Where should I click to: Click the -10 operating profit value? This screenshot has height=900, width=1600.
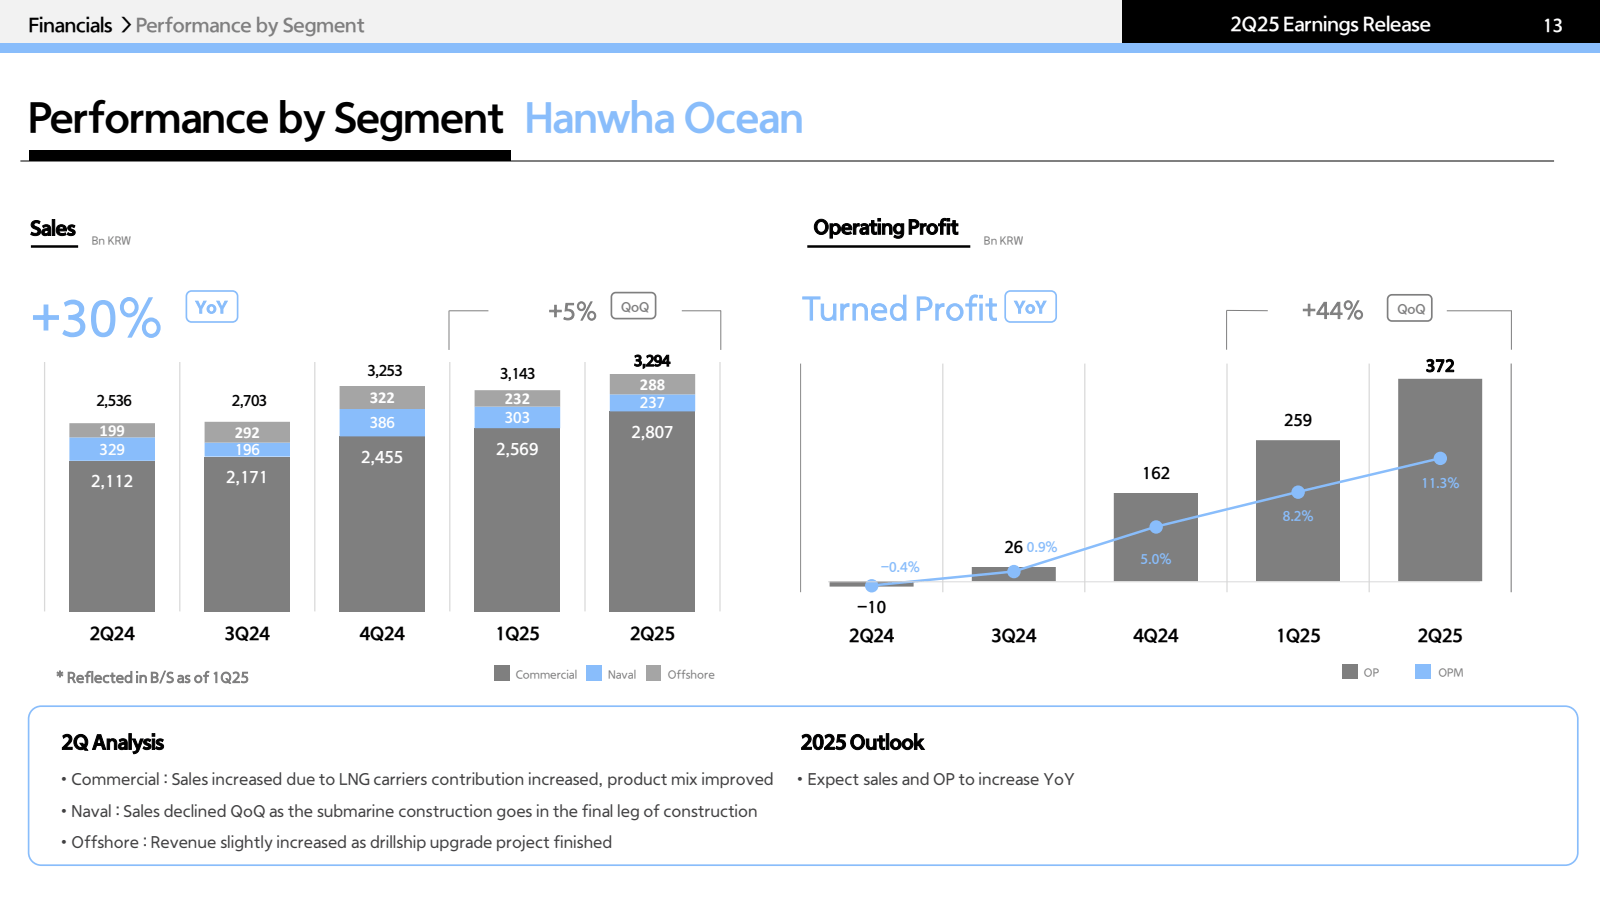[871, 607]
